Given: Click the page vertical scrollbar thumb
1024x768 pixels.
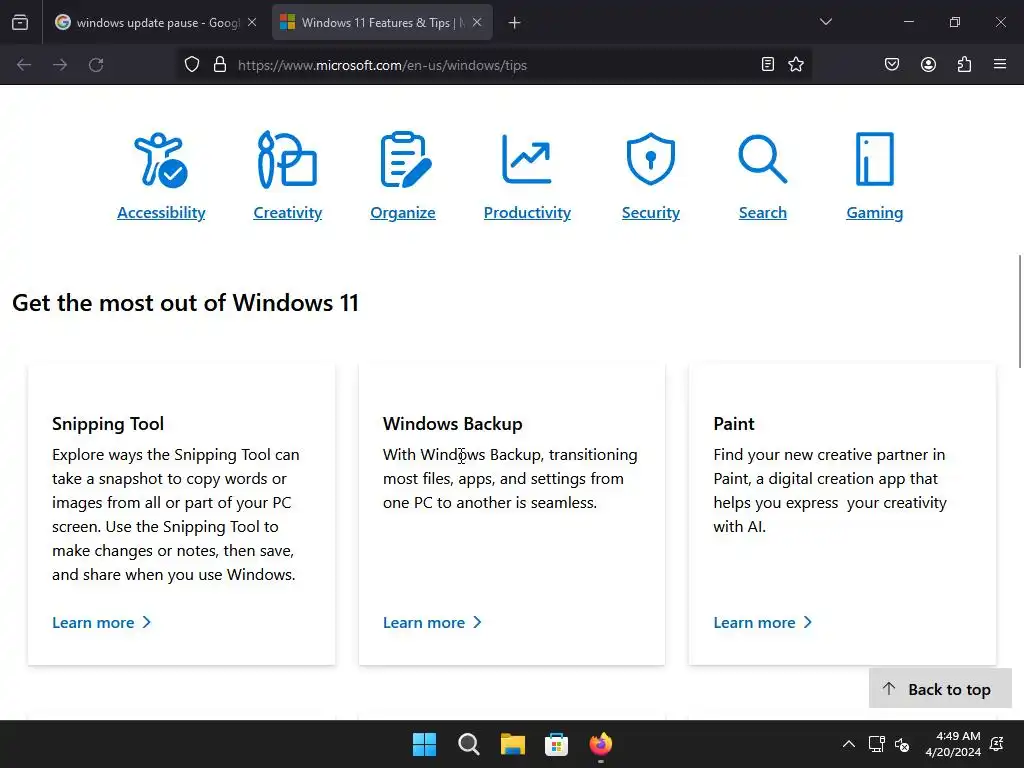Looking at the screenshot, I should pyautogui.click(x=1019, y=312).
